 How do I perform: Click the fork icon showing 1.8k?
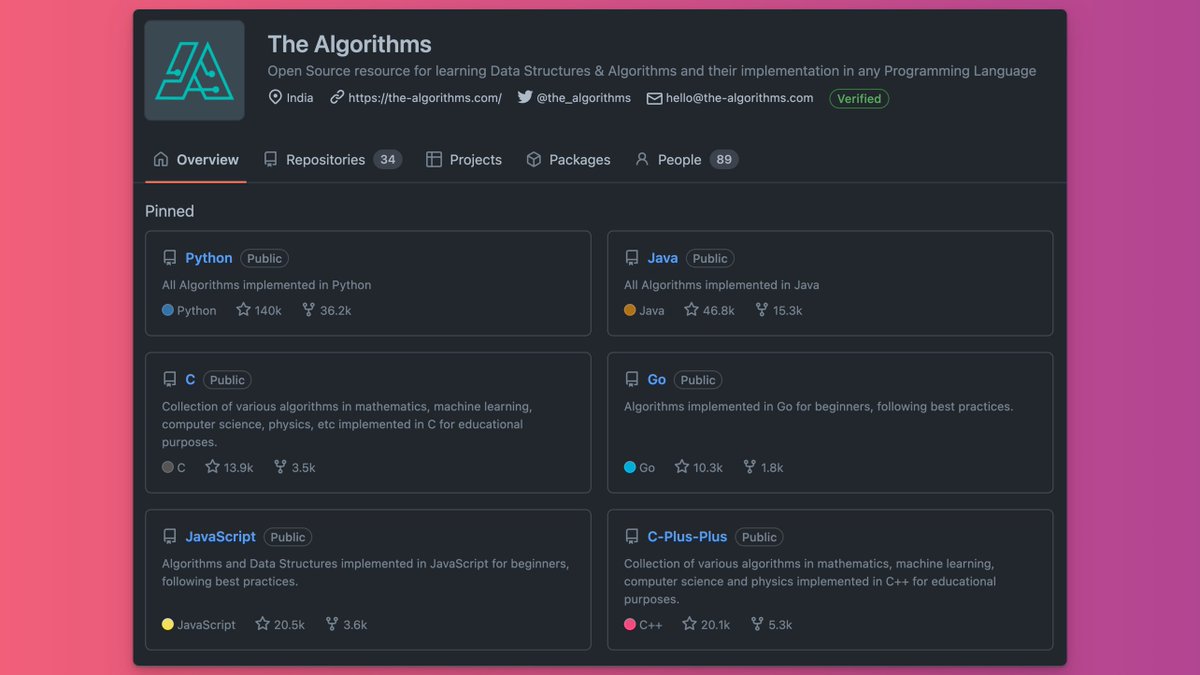pyautogui.click(x=750, y=467)
